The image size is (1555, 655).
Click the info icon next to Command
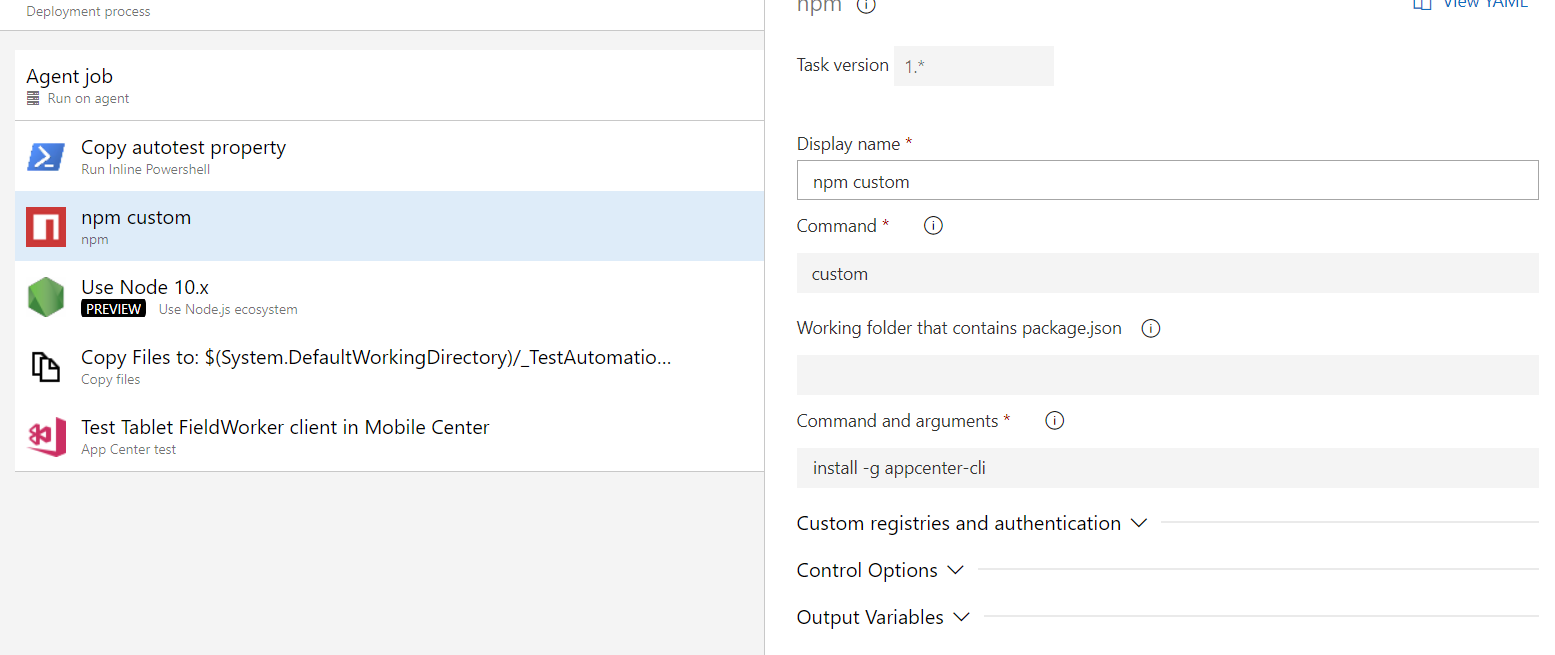933,225
